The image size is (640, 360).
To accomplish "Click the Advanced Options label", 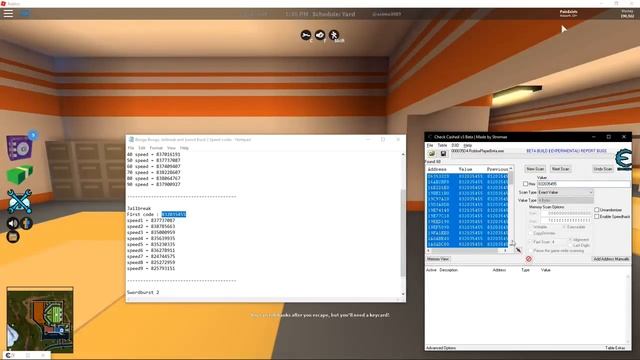I will [x=441, y=348].
